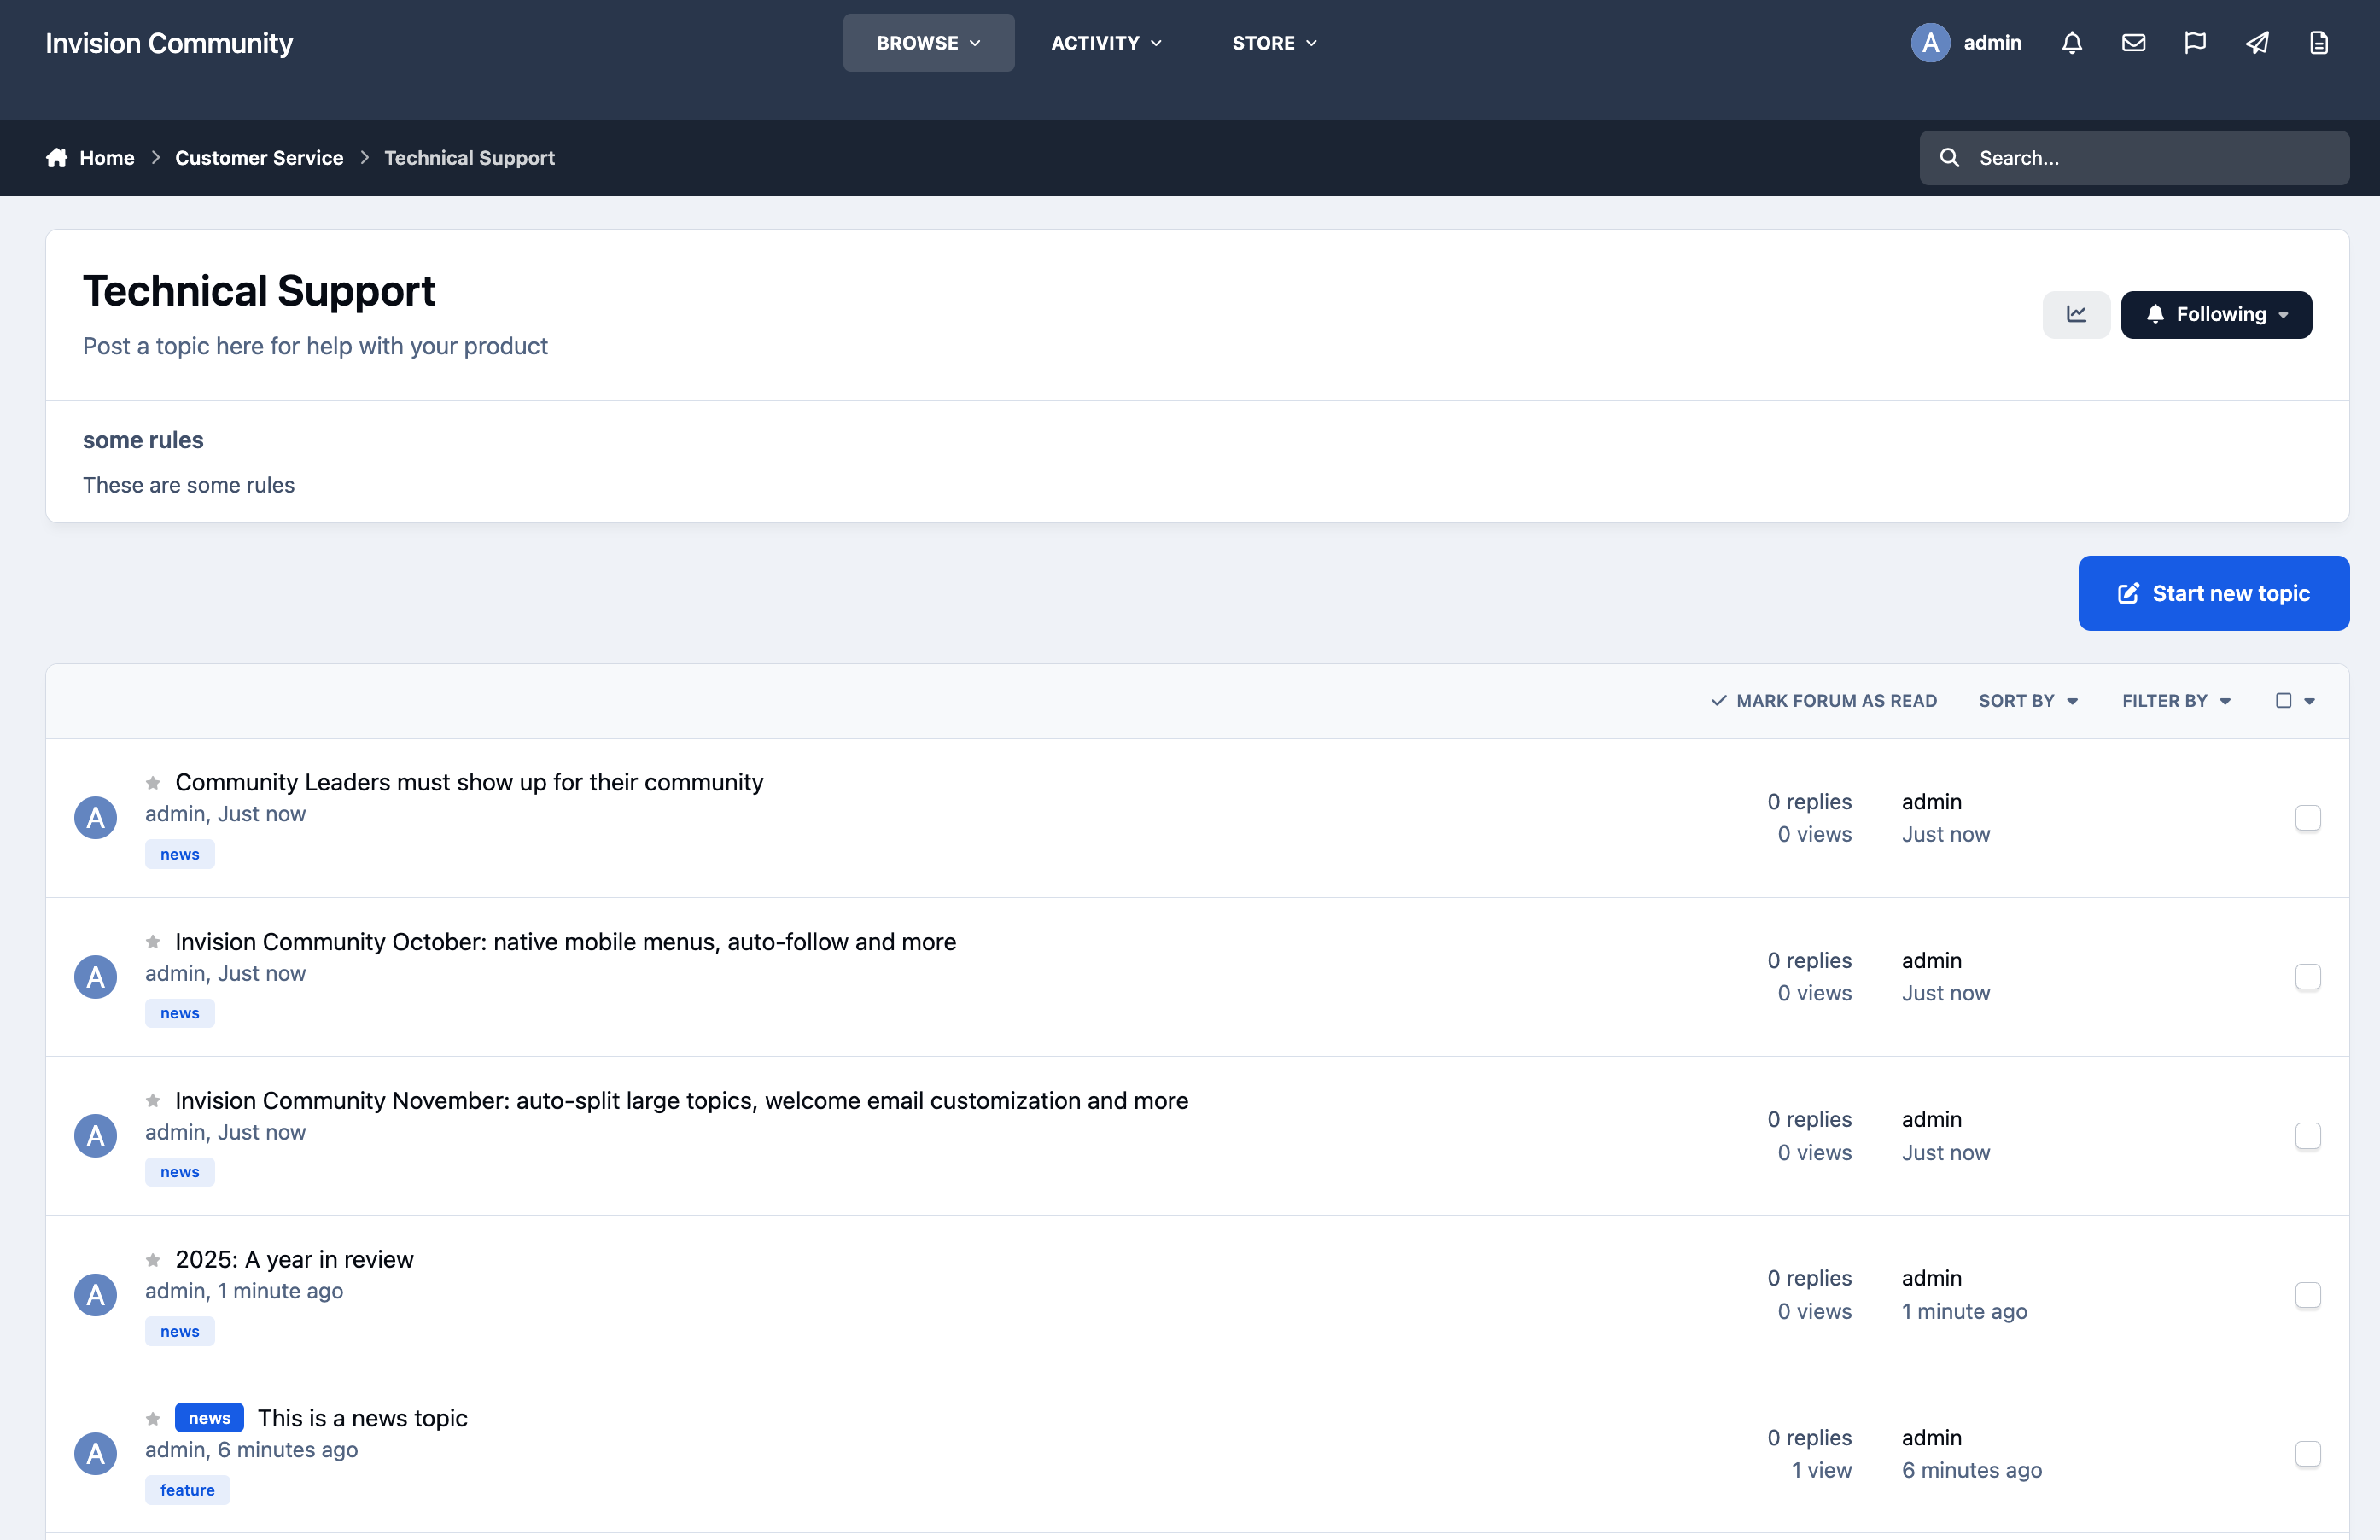Open the Following options dropdown
Viewport: 2380px width, 1540px height.
(2216, 314)
